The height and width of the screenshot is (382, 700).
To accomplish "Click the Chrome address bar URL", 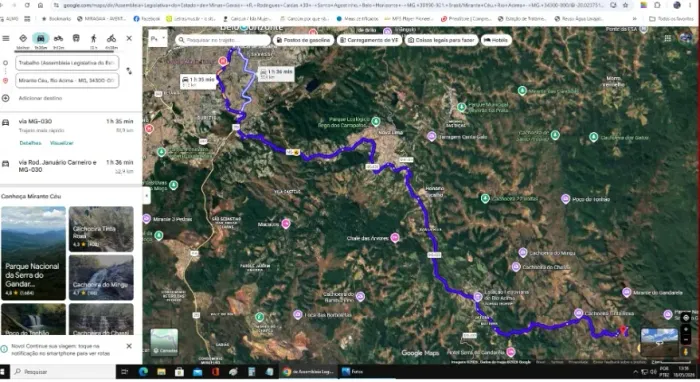I will 333,5.
